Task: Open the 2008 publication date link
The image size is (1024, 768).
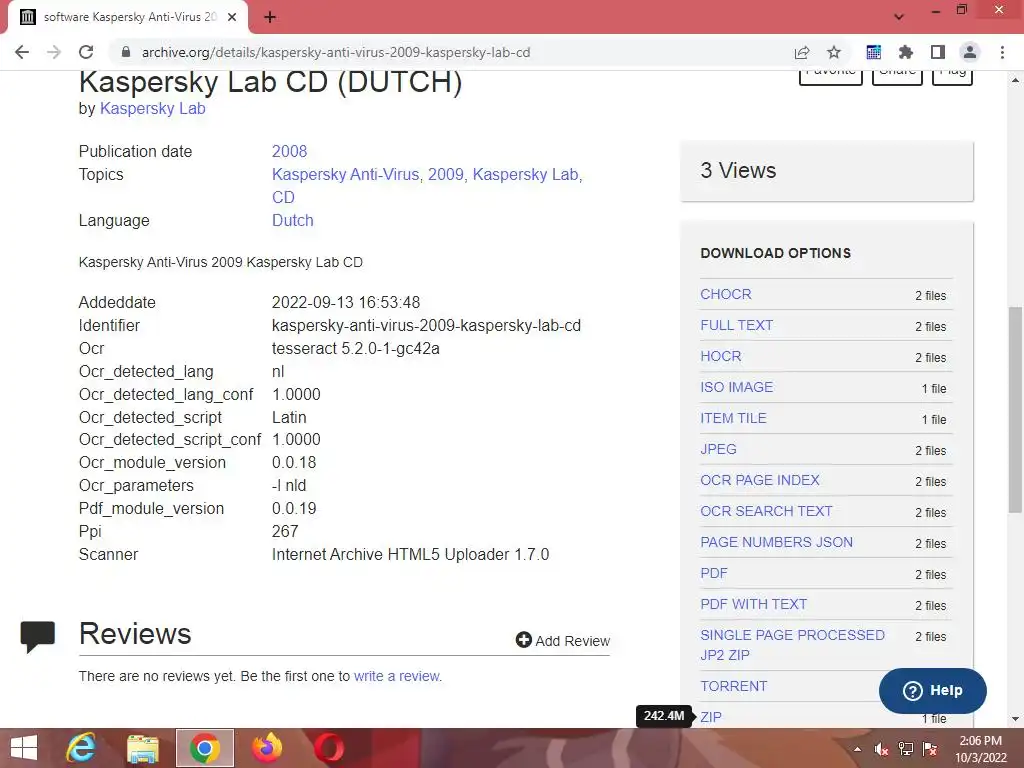Action: tap(289, 152)
